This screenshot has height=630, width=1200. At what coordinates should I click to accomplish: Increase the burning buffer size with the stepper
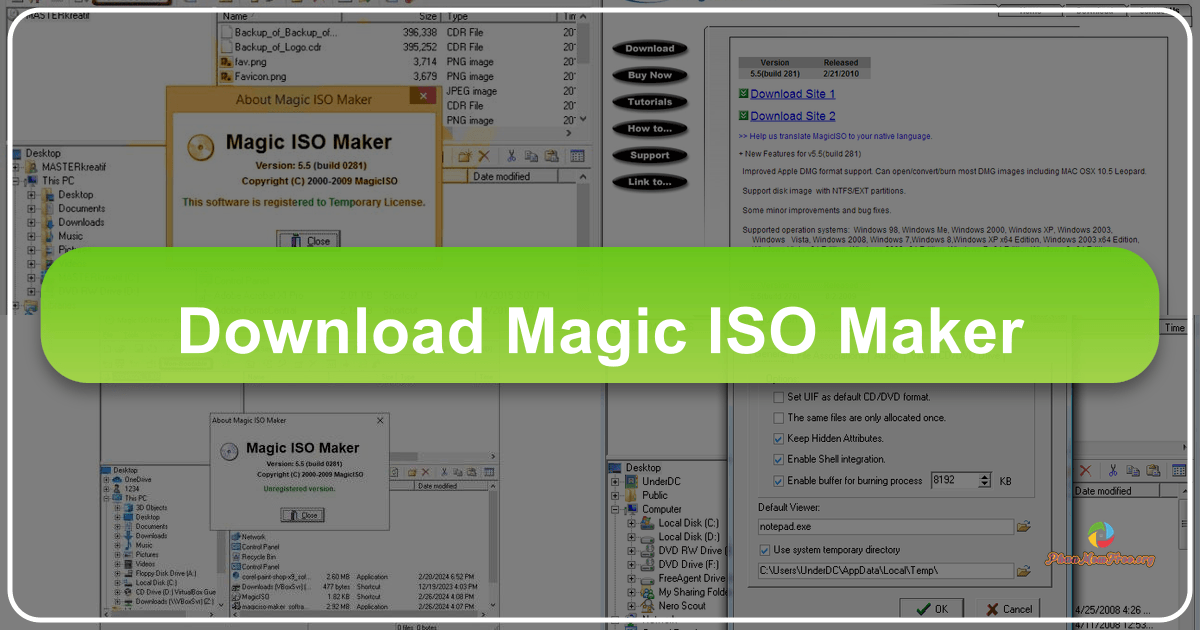pyautogui.click(x=983, y=475)
